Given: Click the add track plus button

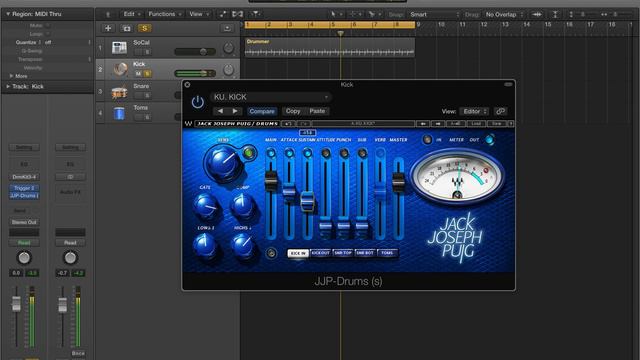Looking at the screenshot, I should (108, 28).
